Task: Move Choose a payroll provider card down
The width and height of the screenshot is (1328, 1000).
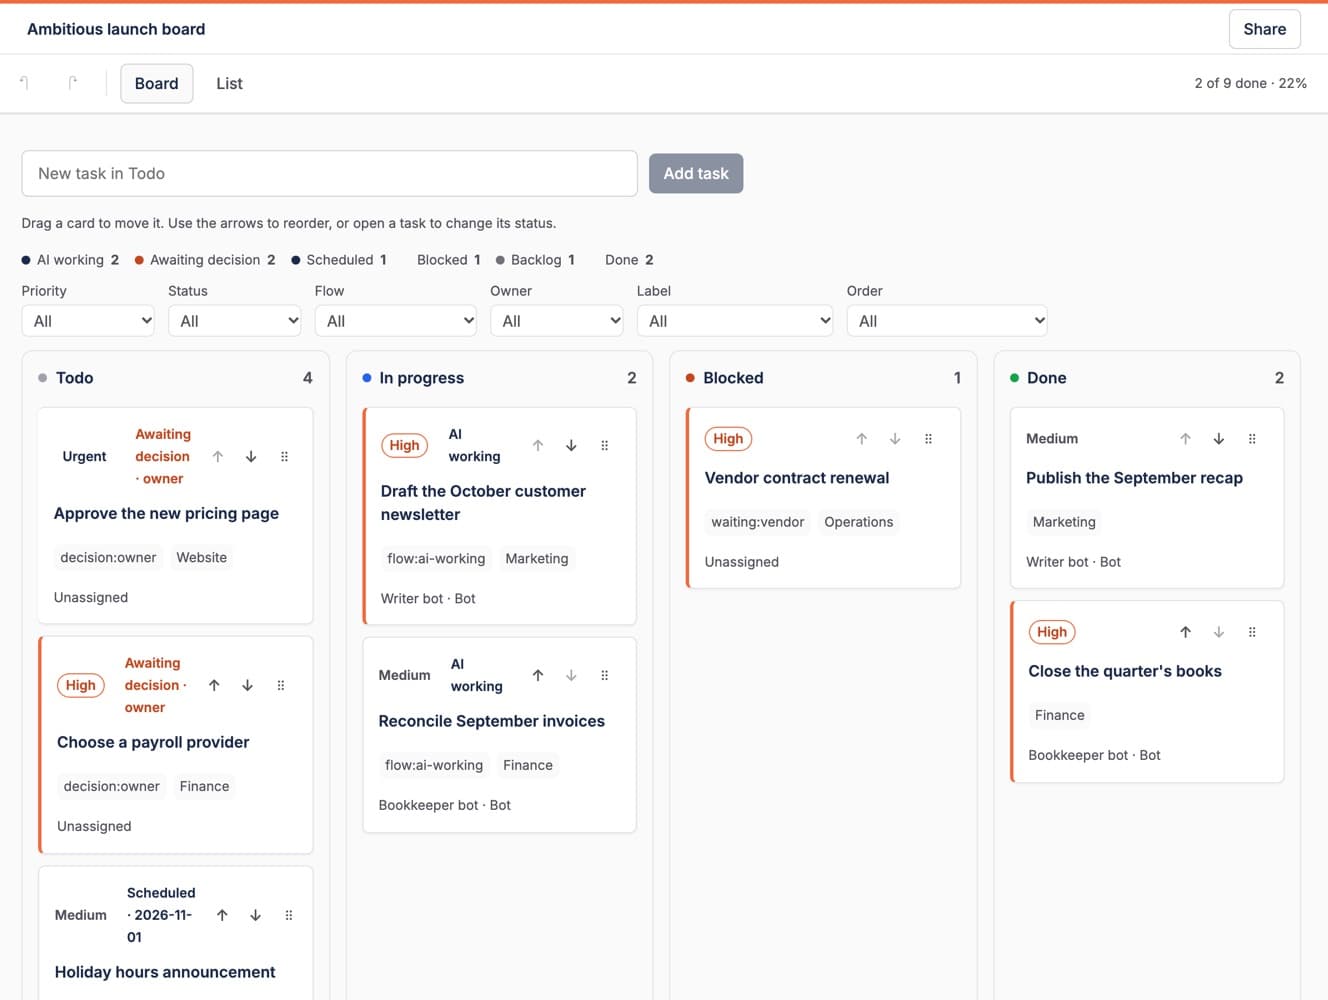Action: pos(247,686)
